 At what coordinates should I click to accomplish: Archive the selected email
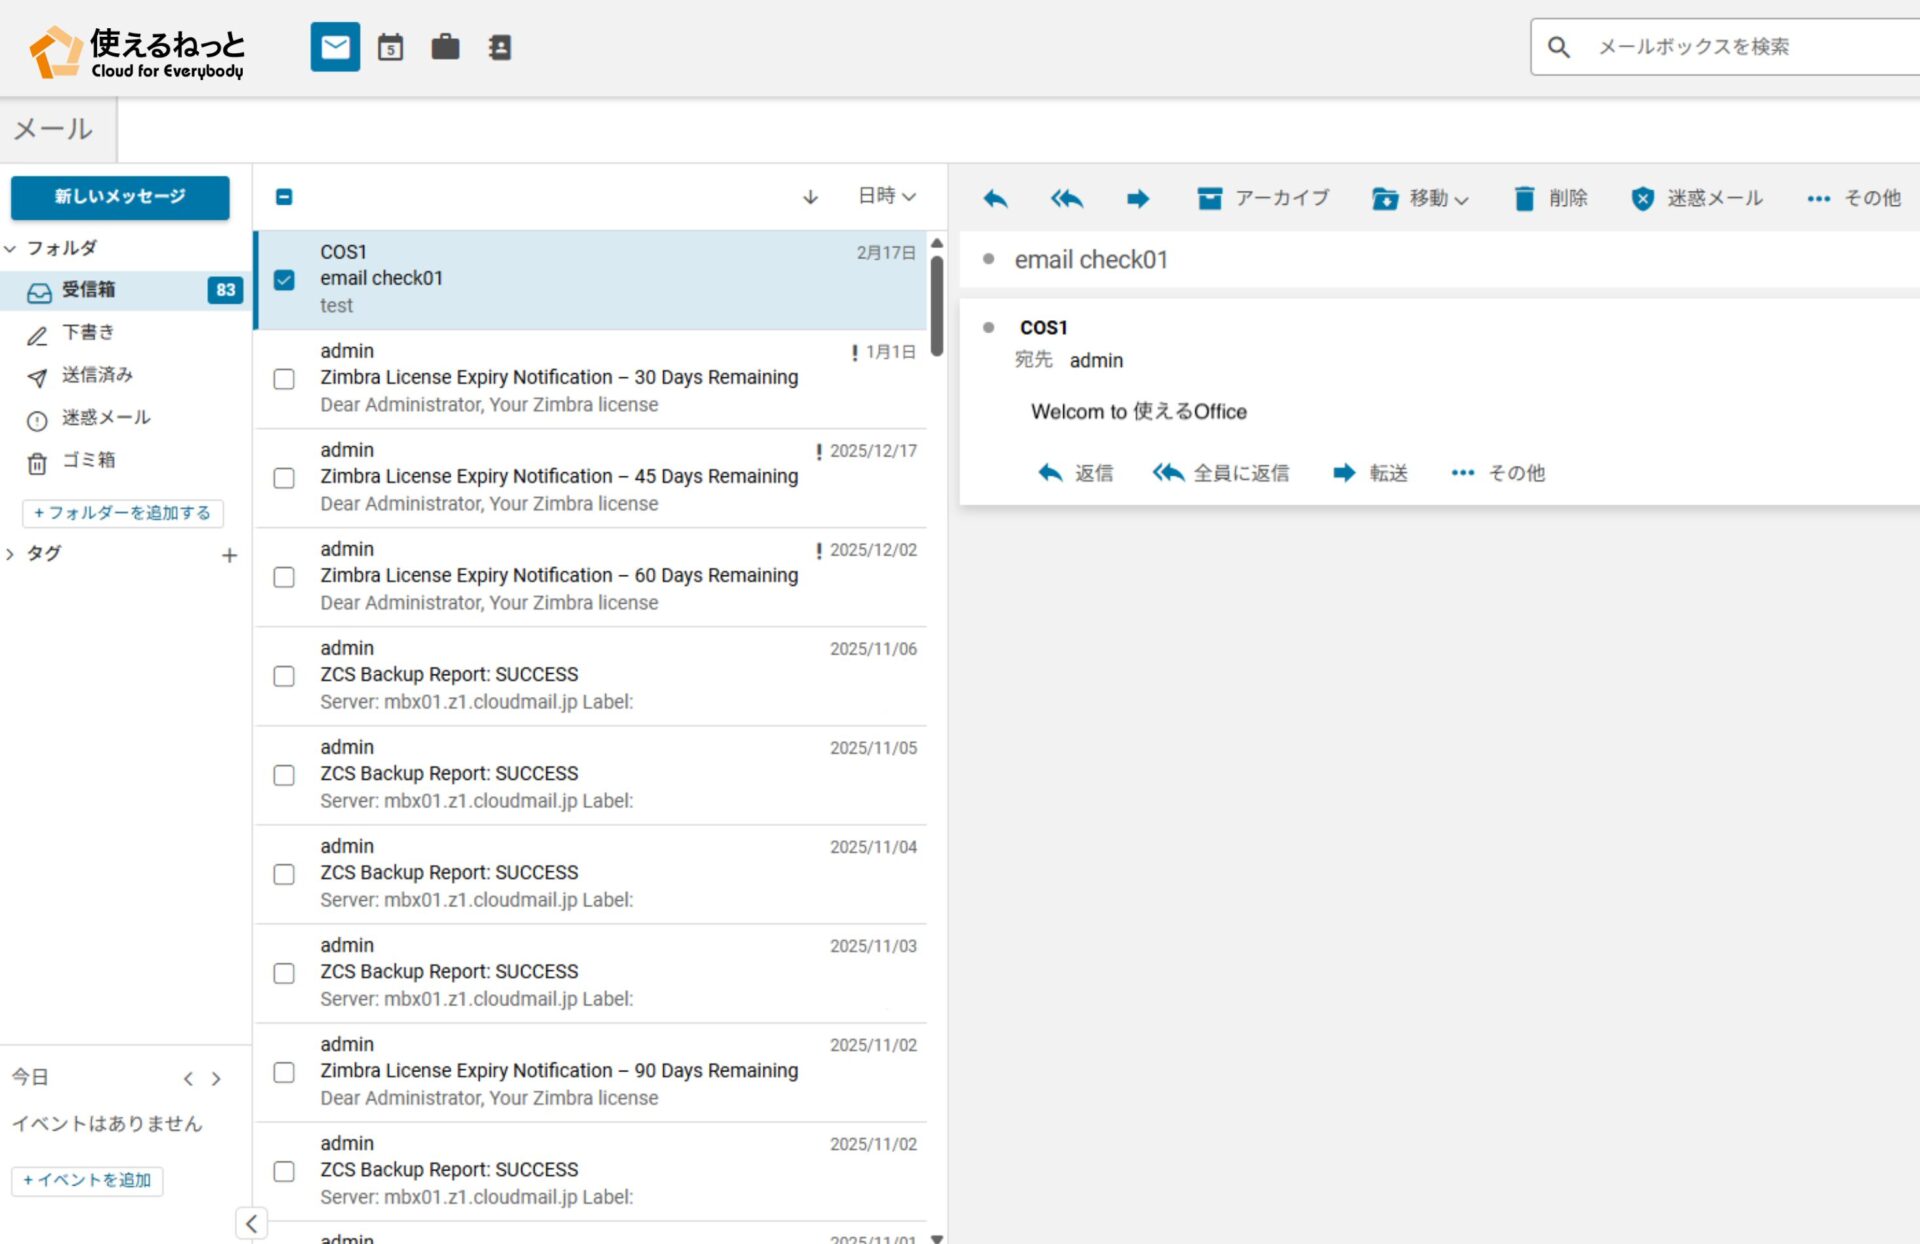coord(1263,198)
